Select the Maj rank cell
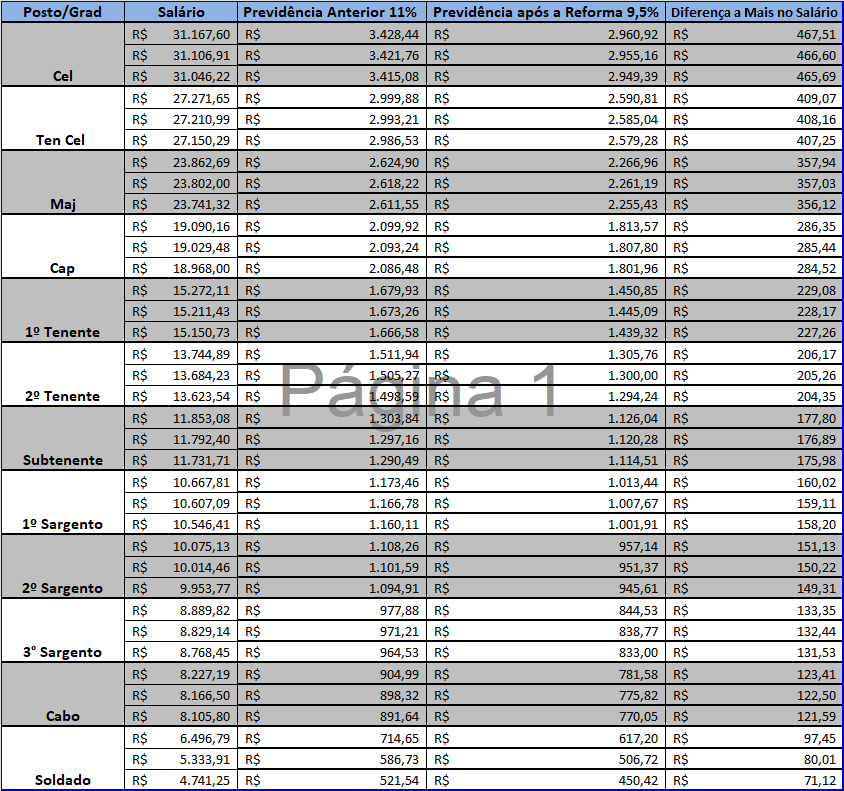The width and height of the screenshot is (844, 791). point(63,204)
